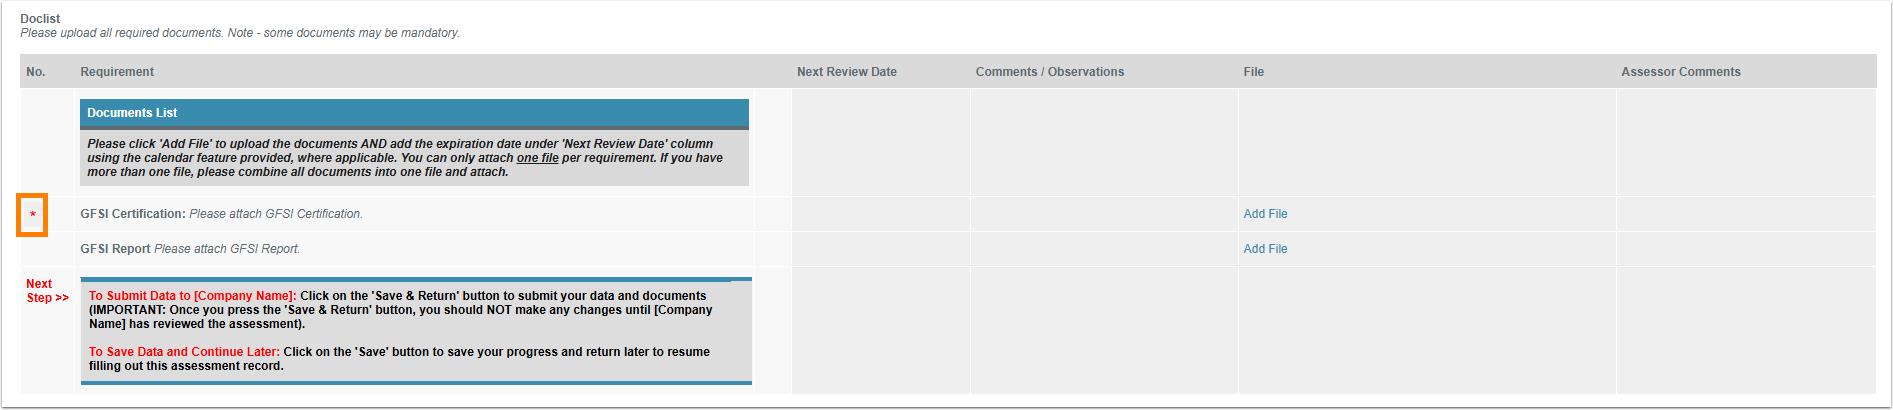This screenshot has width=1893, height=410.
Task: Click Add File for GFSI Certification
Action: coord(1265,214)
